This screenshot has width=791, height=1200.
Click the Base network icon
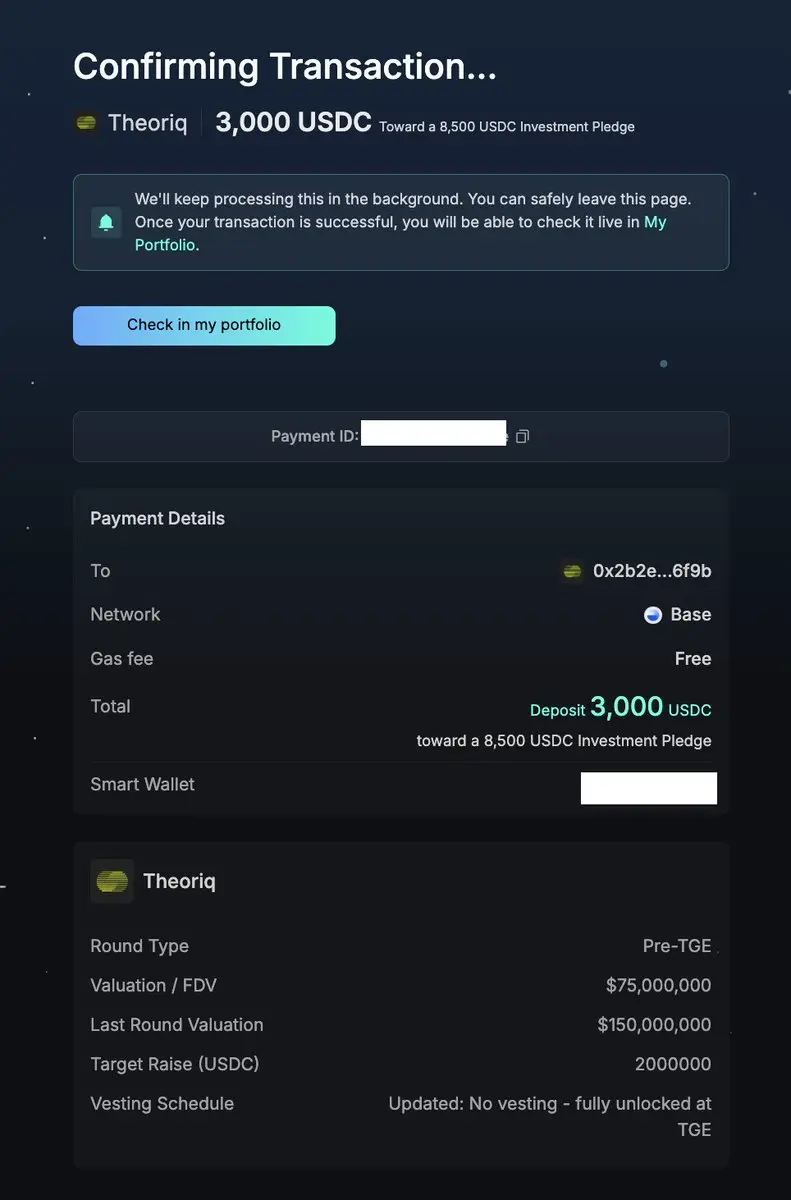coord(653,615)
